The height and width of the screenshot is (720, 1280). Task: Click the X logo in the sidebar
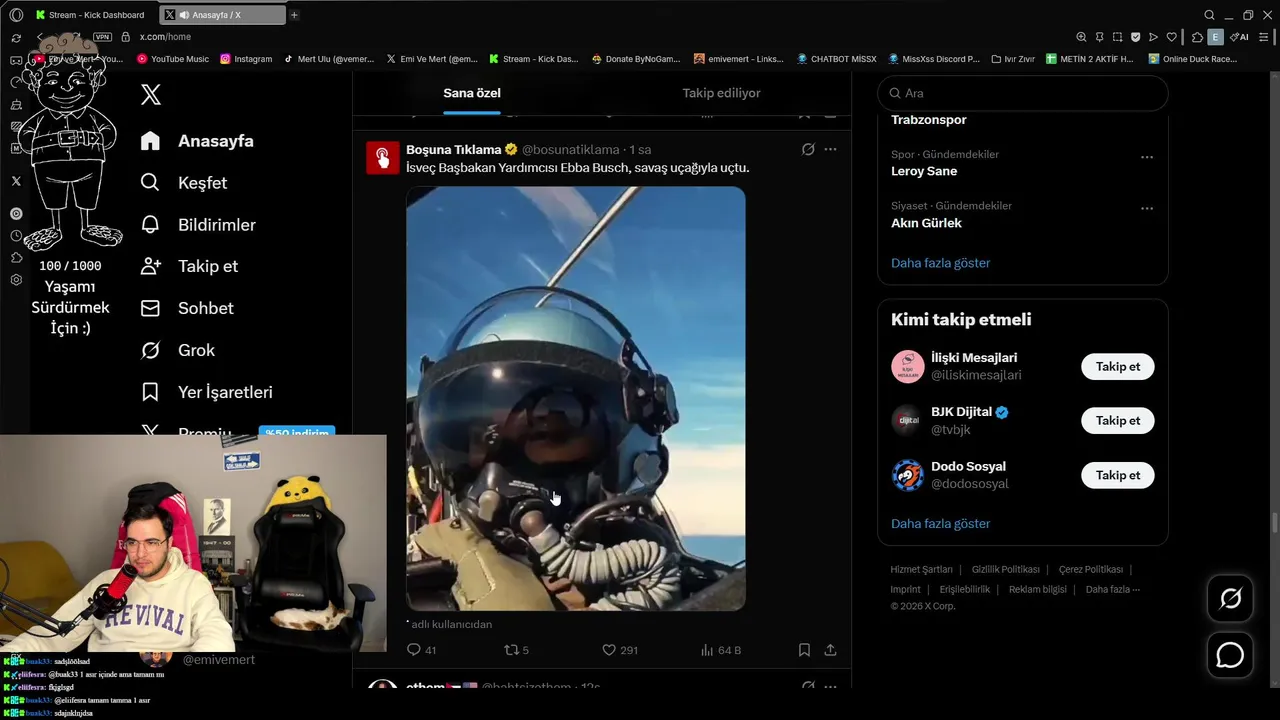point(151,95)
